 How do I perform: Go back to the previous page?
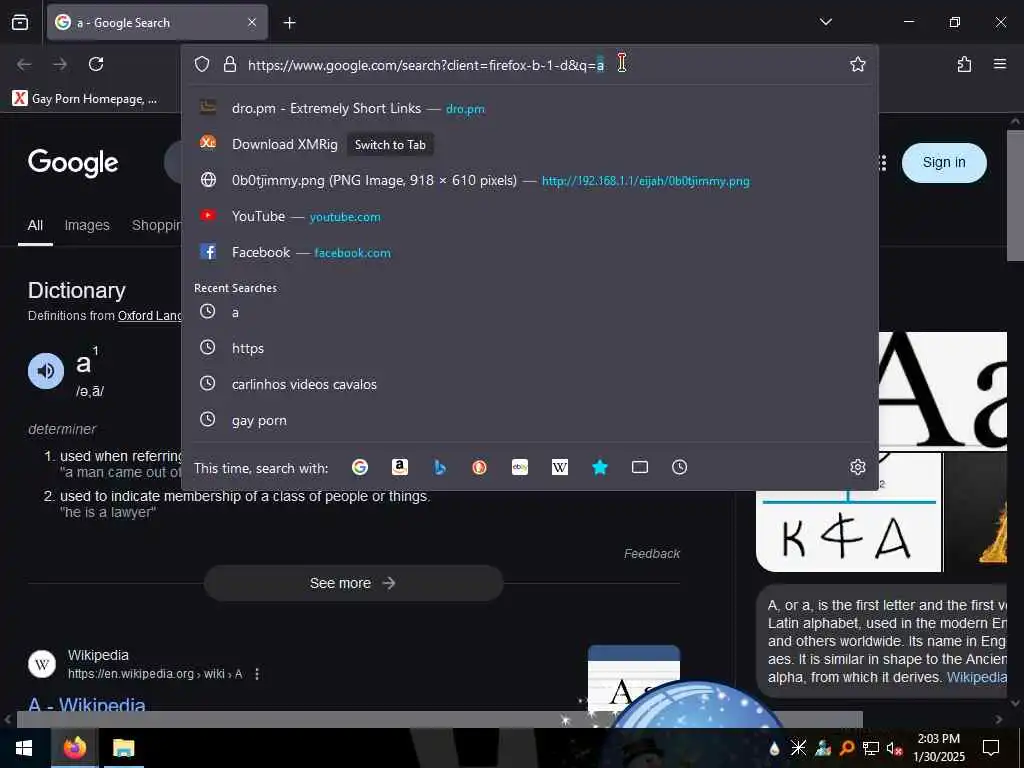tap(24, 64)
